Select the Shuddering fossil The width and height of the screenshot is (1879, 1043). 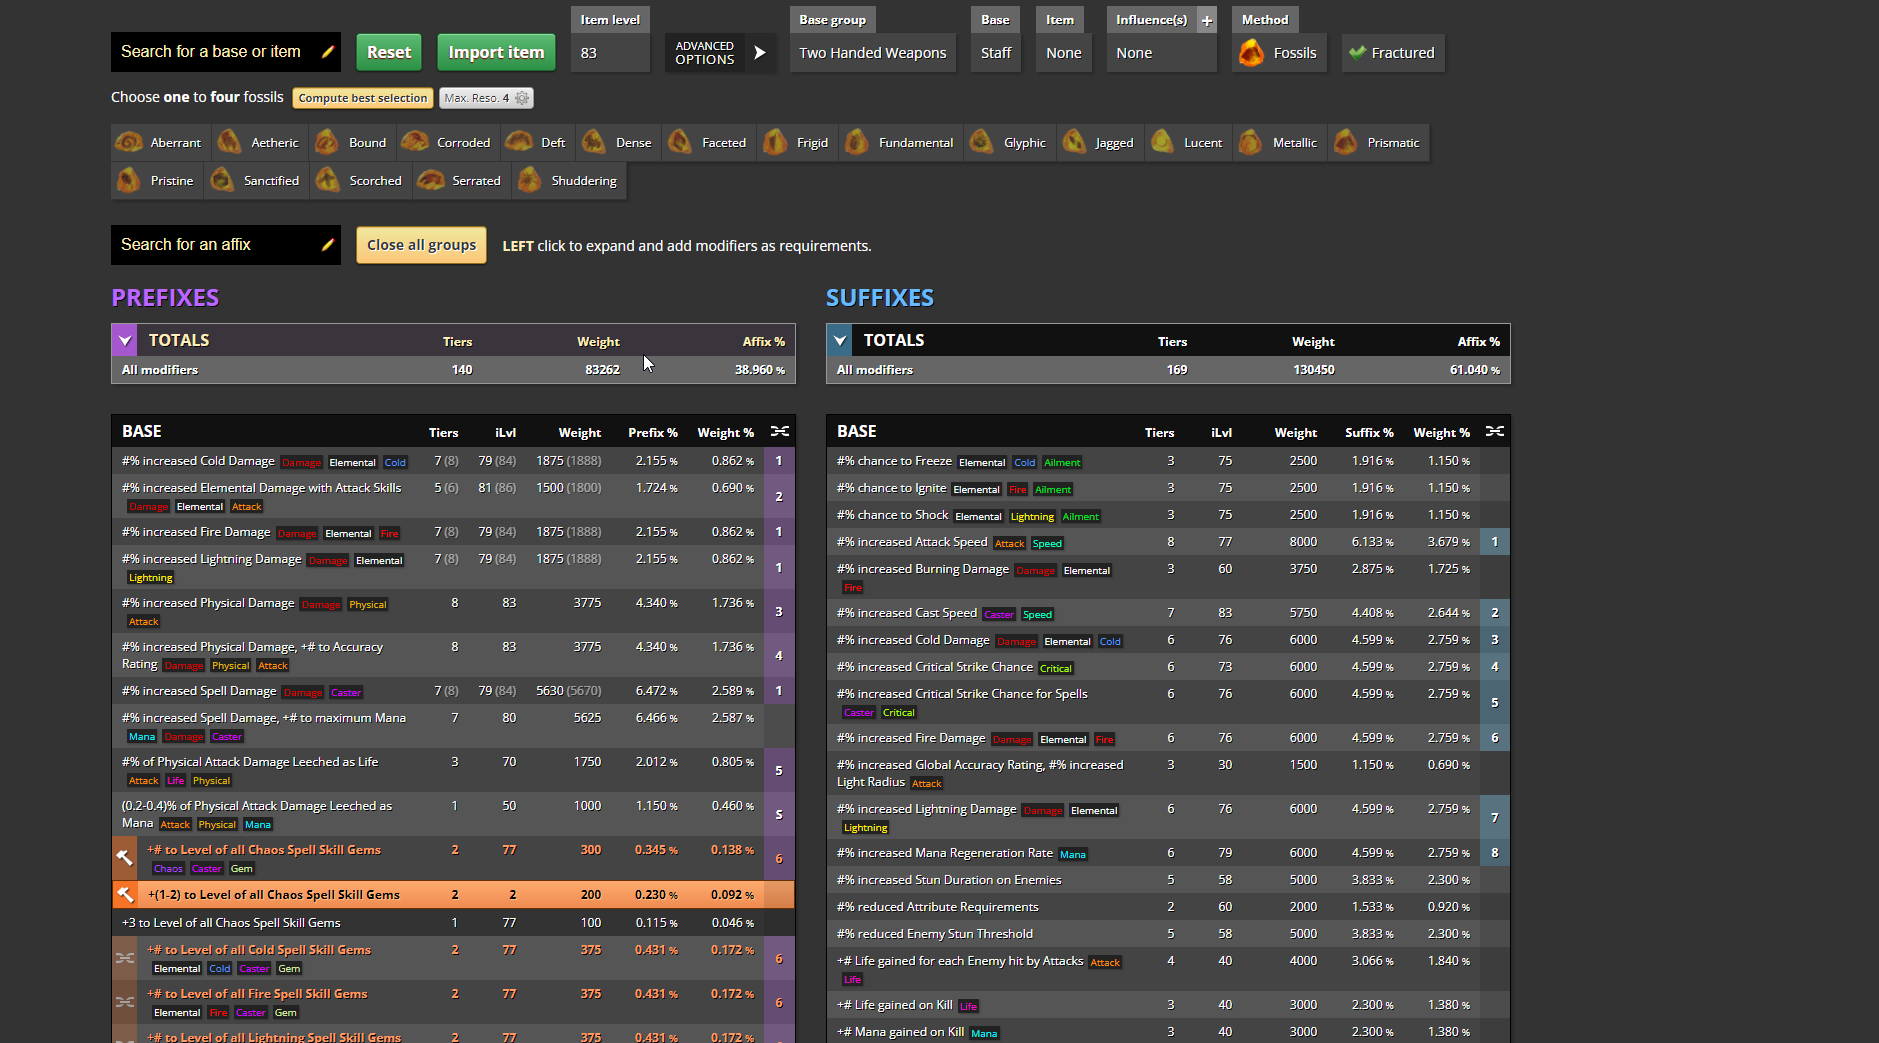[569, 181]
